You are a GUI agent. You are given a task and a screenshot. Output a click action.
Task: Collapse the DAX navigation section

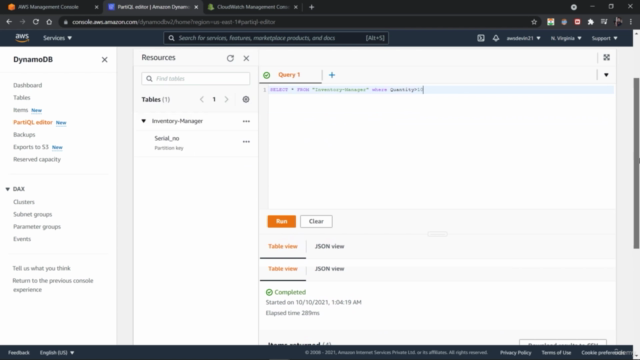tap(7, 189)
